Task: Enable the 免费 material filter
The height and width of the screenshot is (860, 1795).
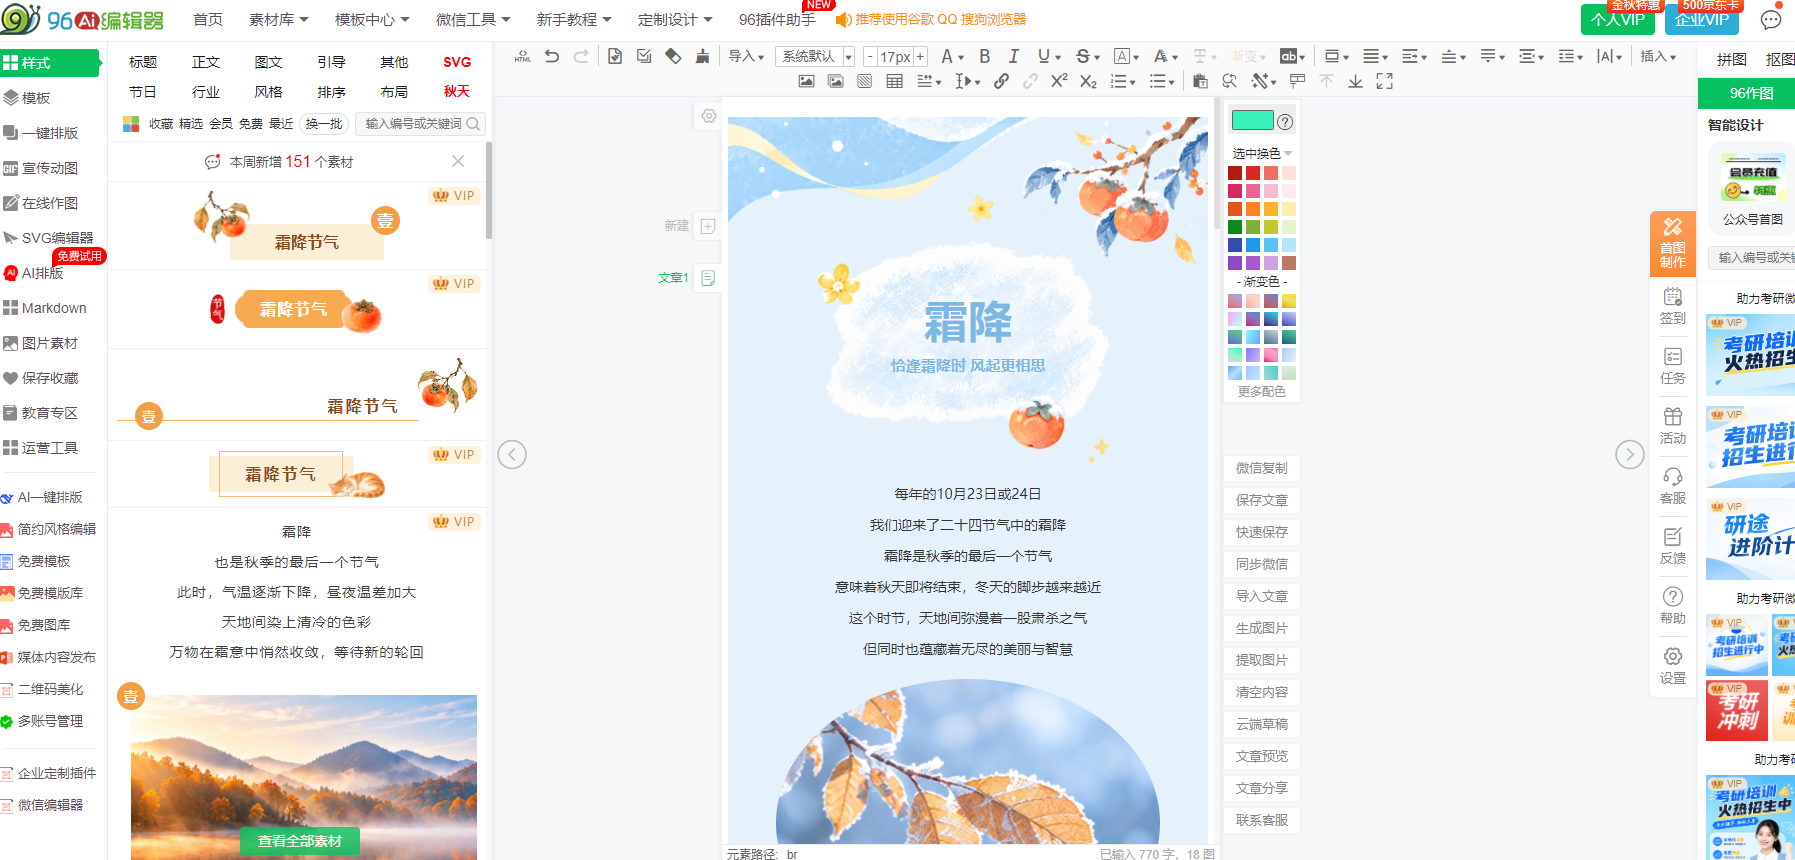Action: [251, 124]
